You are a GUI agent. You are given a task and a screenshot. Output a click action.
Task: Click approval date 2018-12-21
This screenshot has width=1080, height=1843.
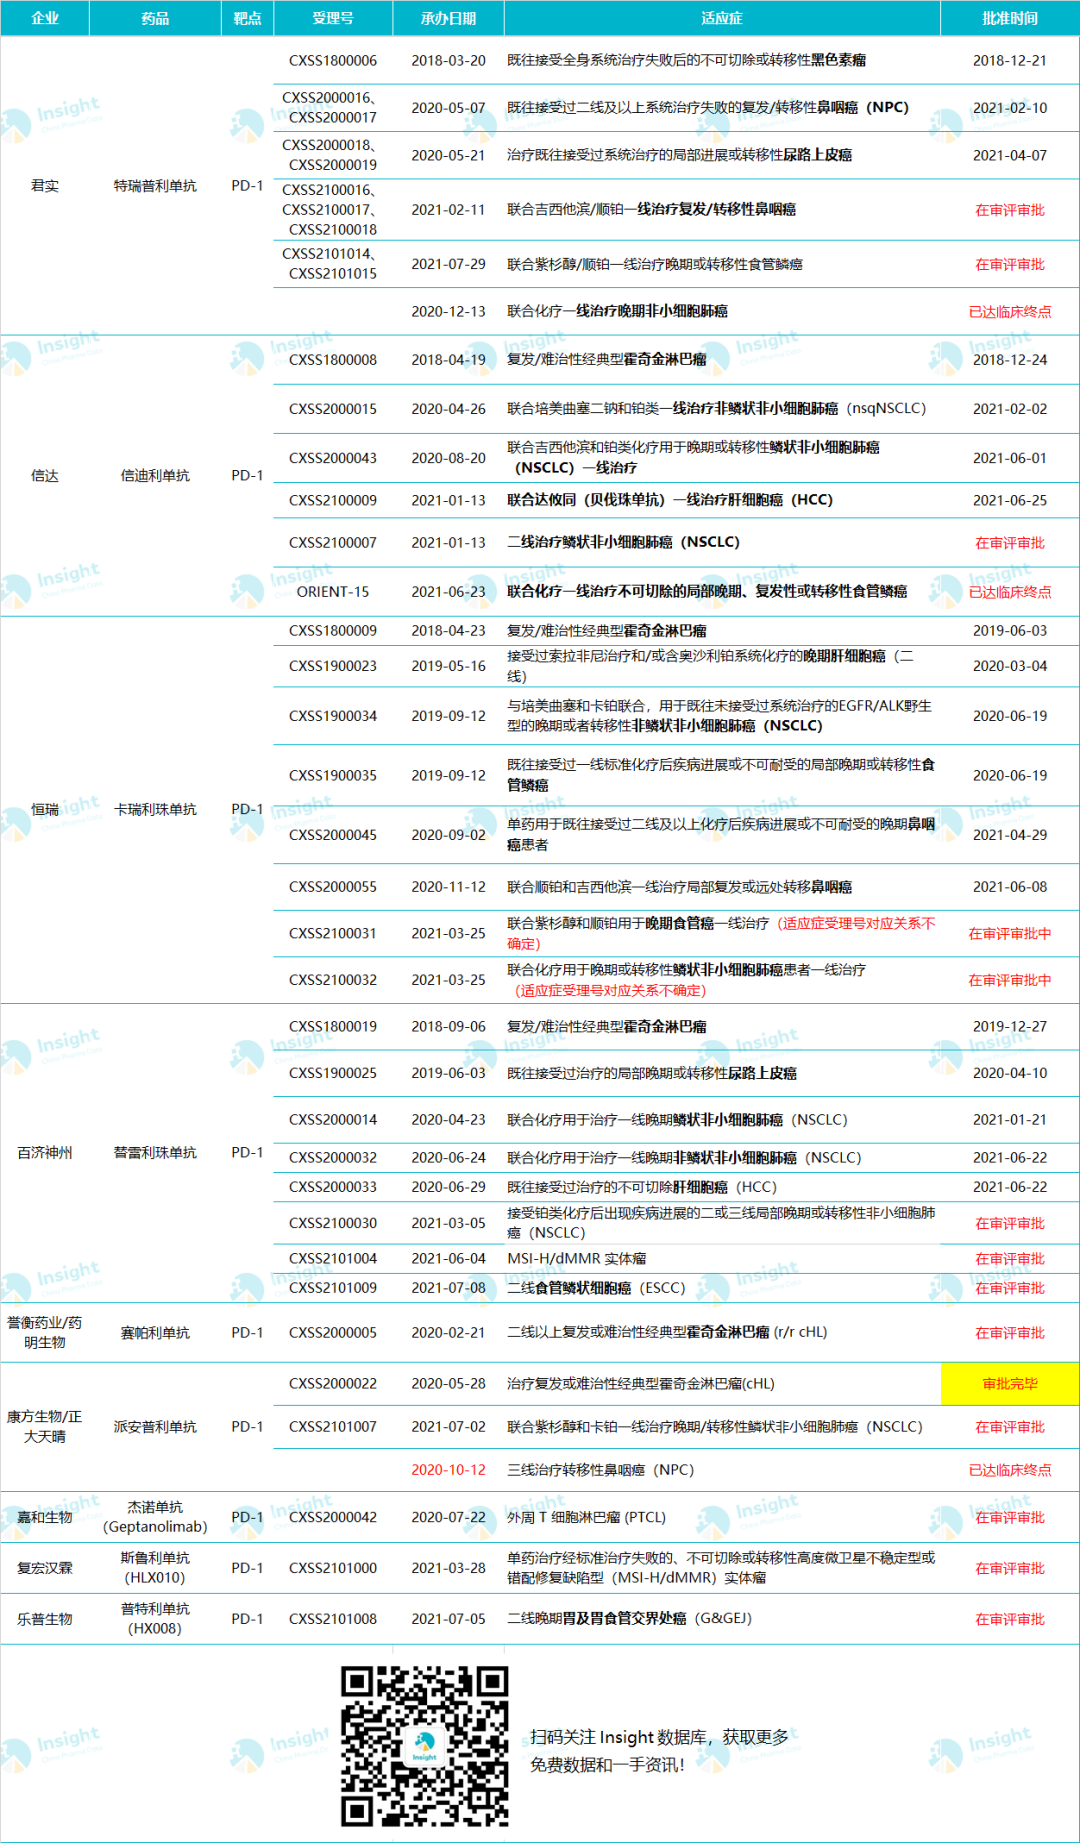click(1010, 61)
